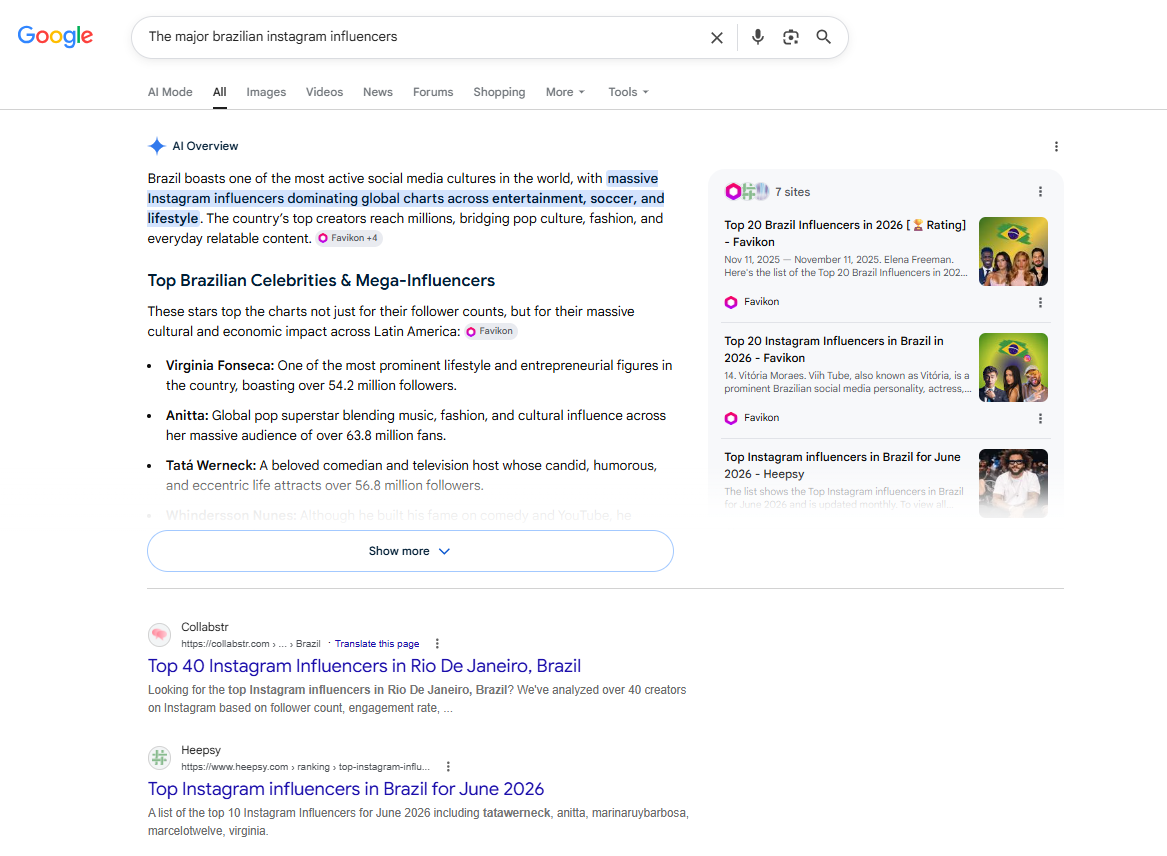
Task: Switch to News tab
Action: coord(377,92)
